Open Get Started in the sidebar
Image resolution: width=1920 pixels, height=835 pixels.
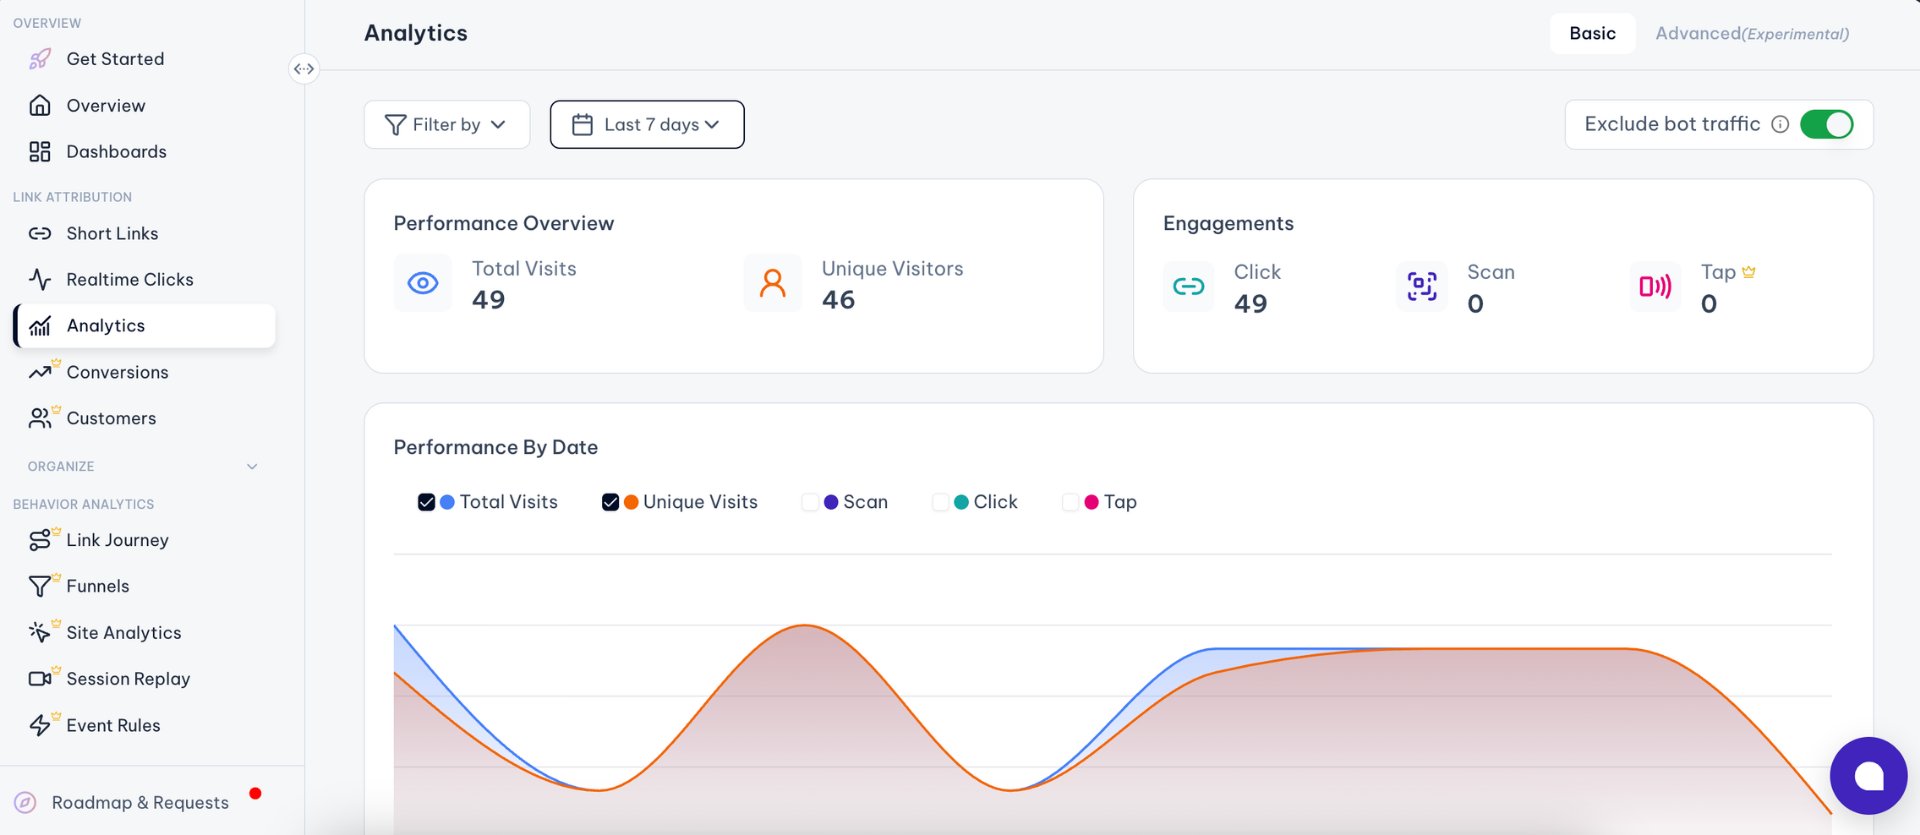[x=115, y=59]
